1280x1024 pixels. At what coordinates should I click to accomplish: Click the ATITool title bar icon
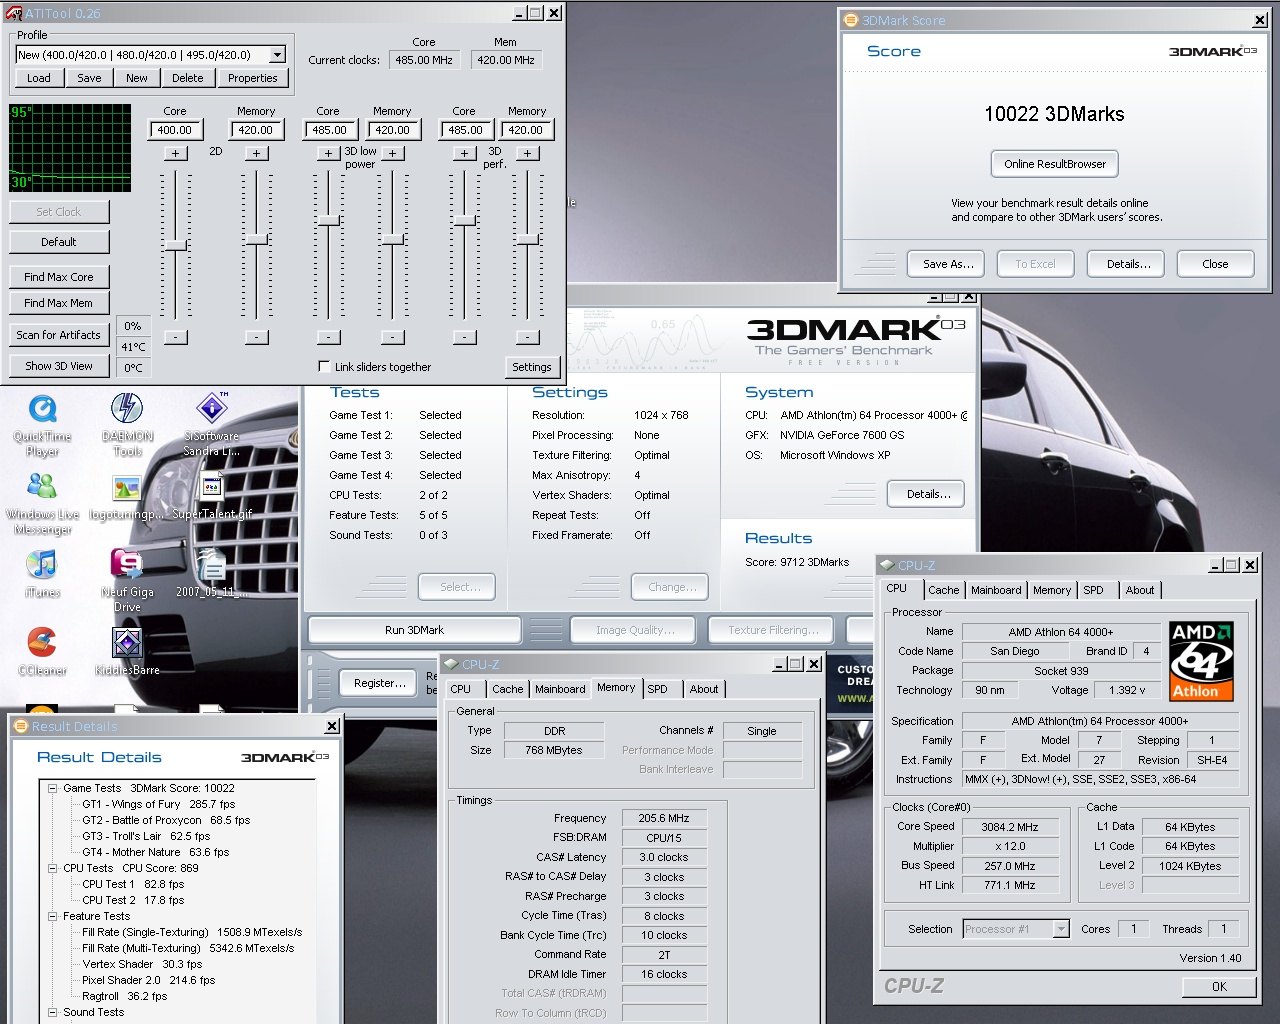tap(13, 13)
